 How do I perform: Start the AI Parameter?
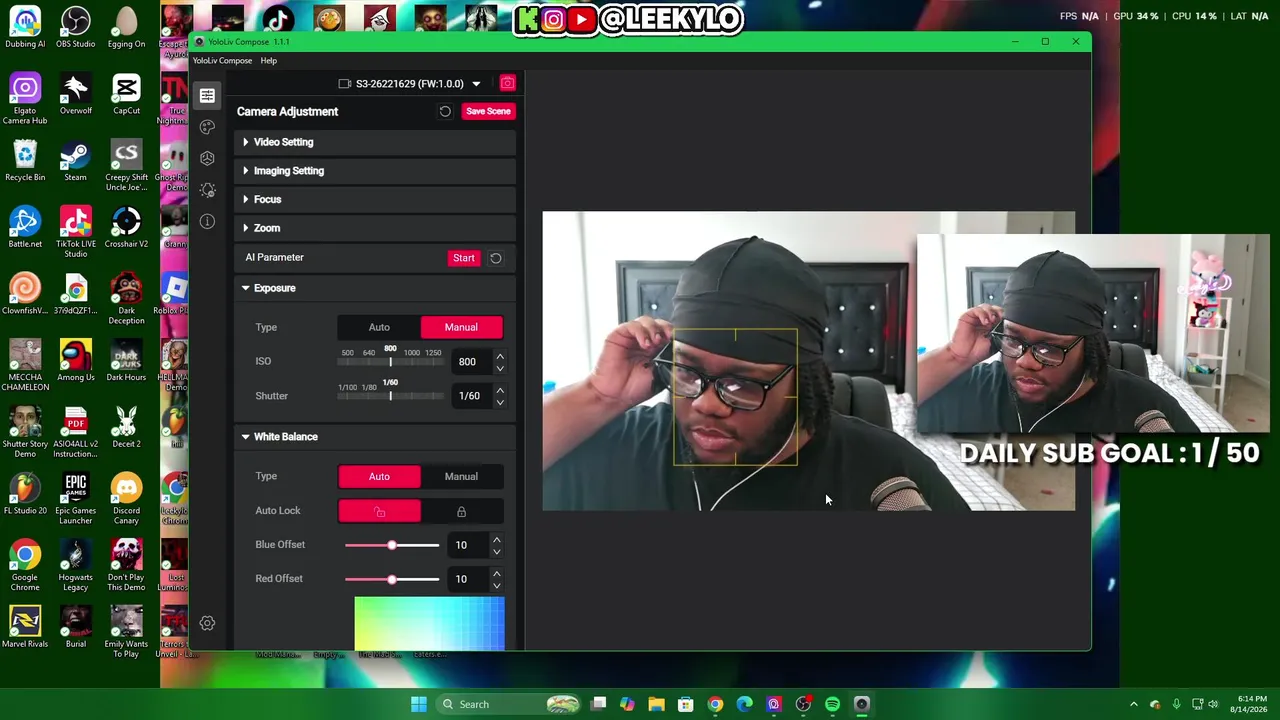(464, 258)
